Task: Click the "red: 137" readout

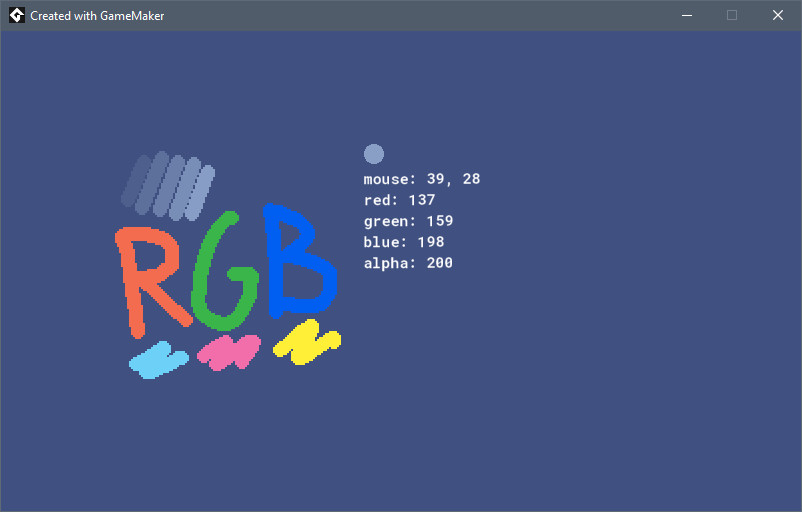Action: pyautogui.click(x=399, y=199)
